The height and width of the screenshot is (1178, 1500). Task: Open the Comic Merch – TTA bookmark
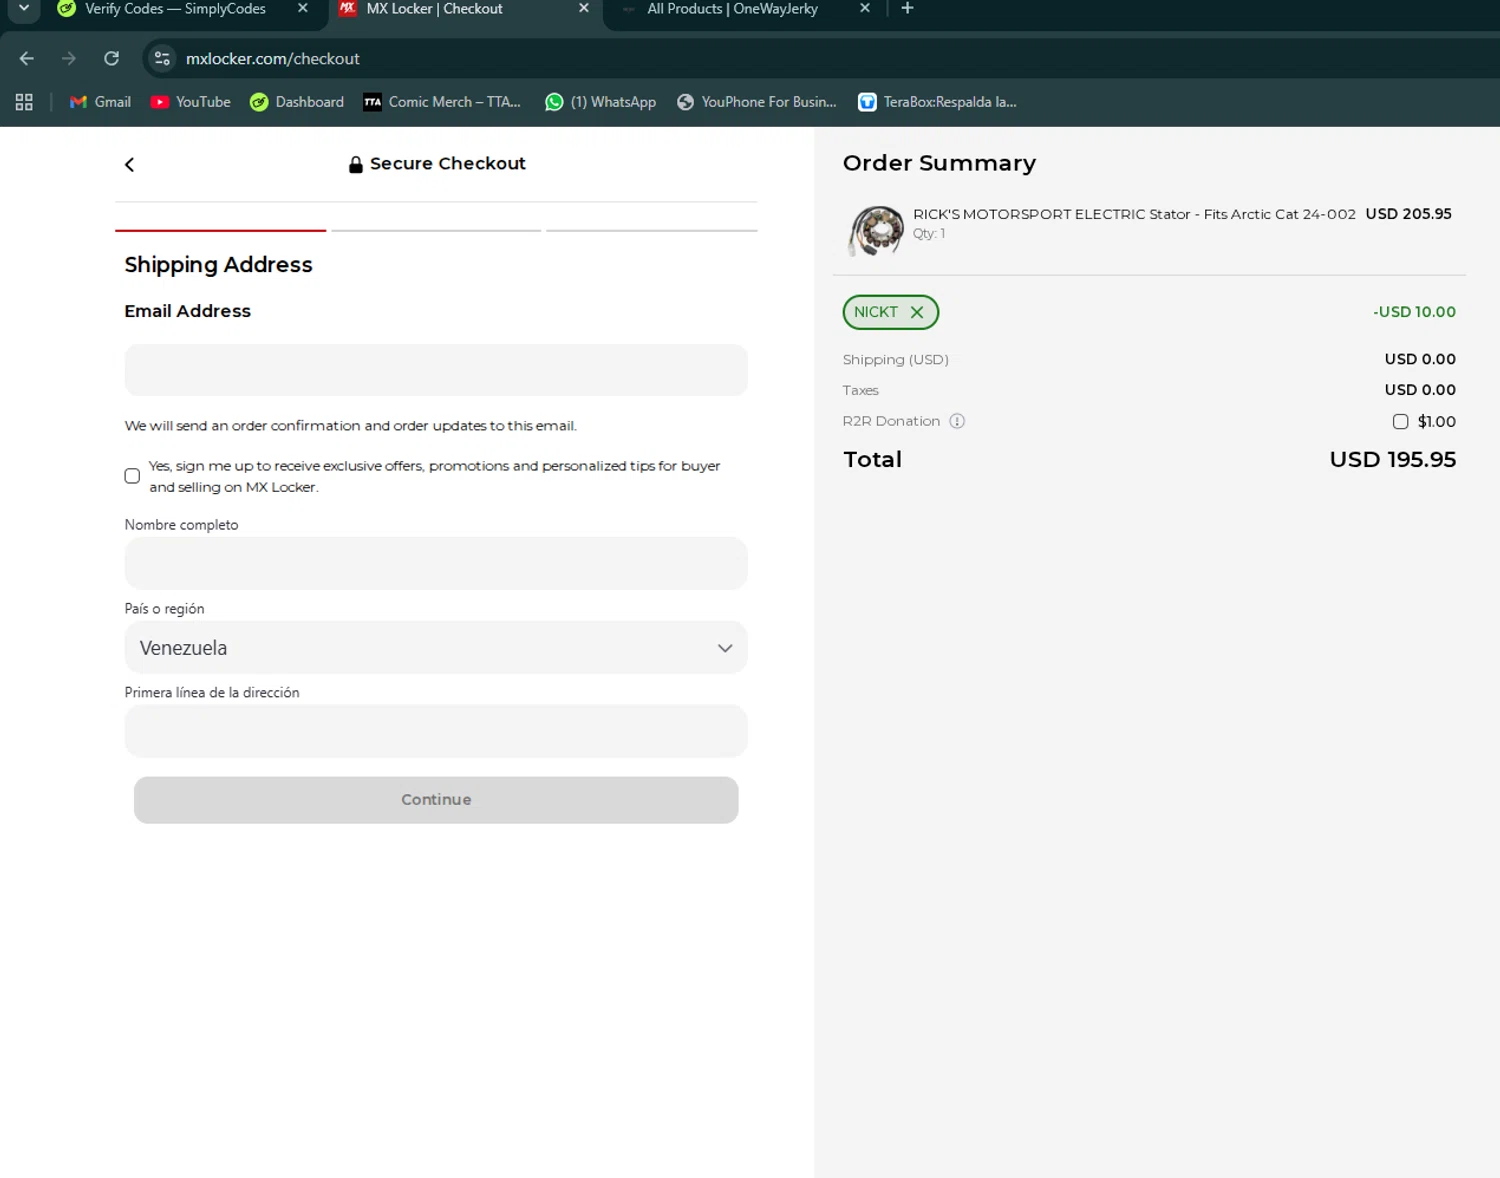tap(442, 102)
